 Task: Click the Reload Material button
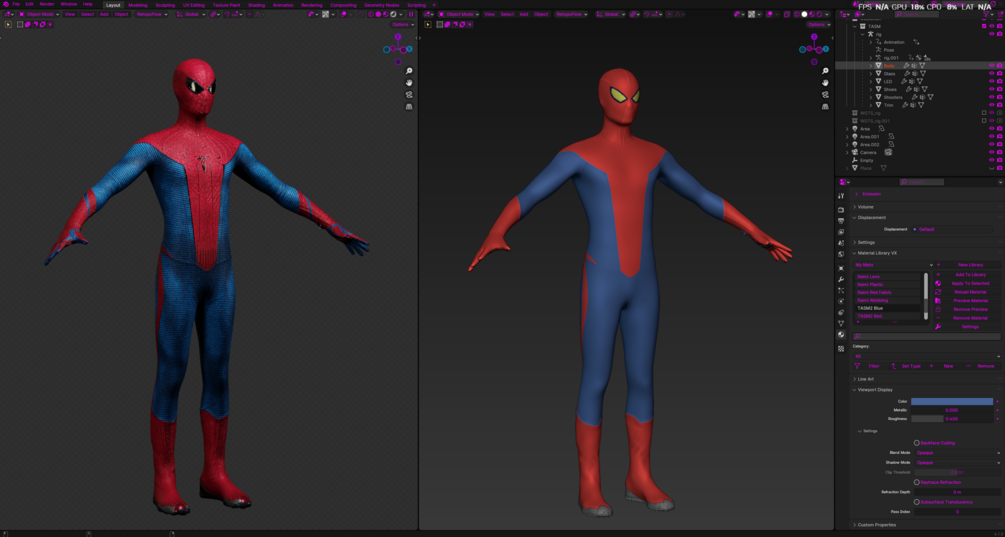pyautogui.click(x=969, y=292)
